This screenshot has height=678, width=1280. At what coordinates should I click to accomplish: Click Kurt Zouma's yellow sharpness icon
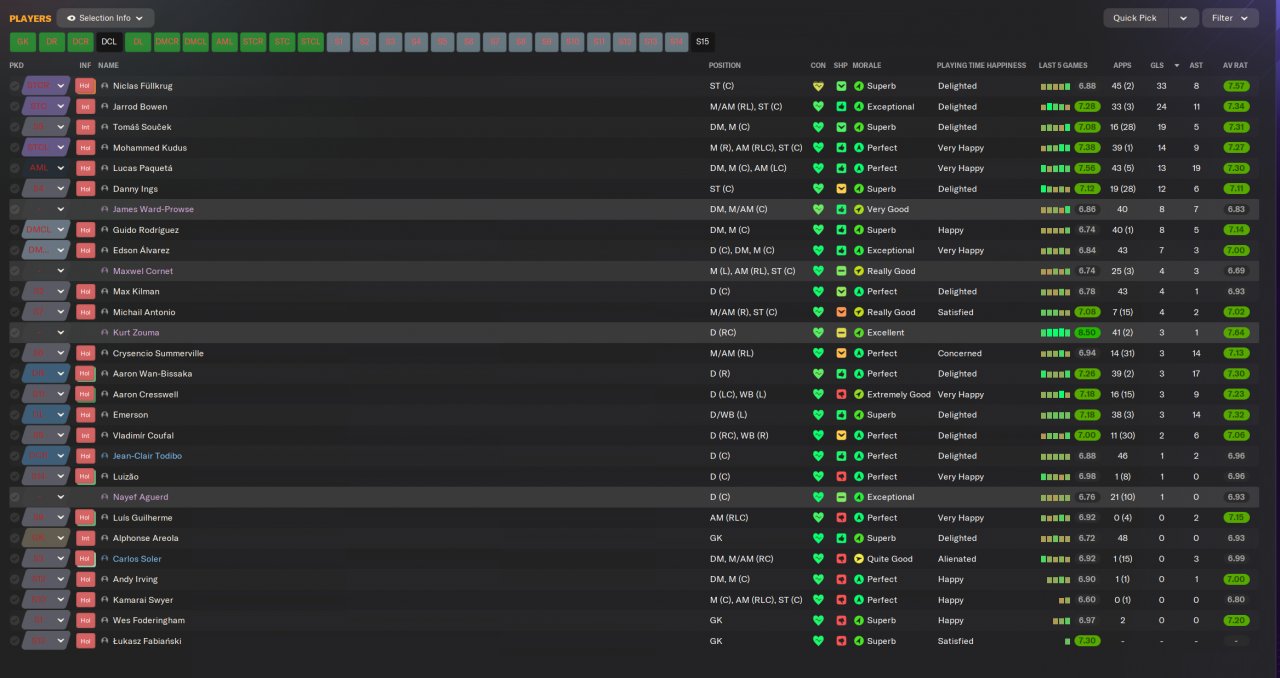tap(841, 332)
